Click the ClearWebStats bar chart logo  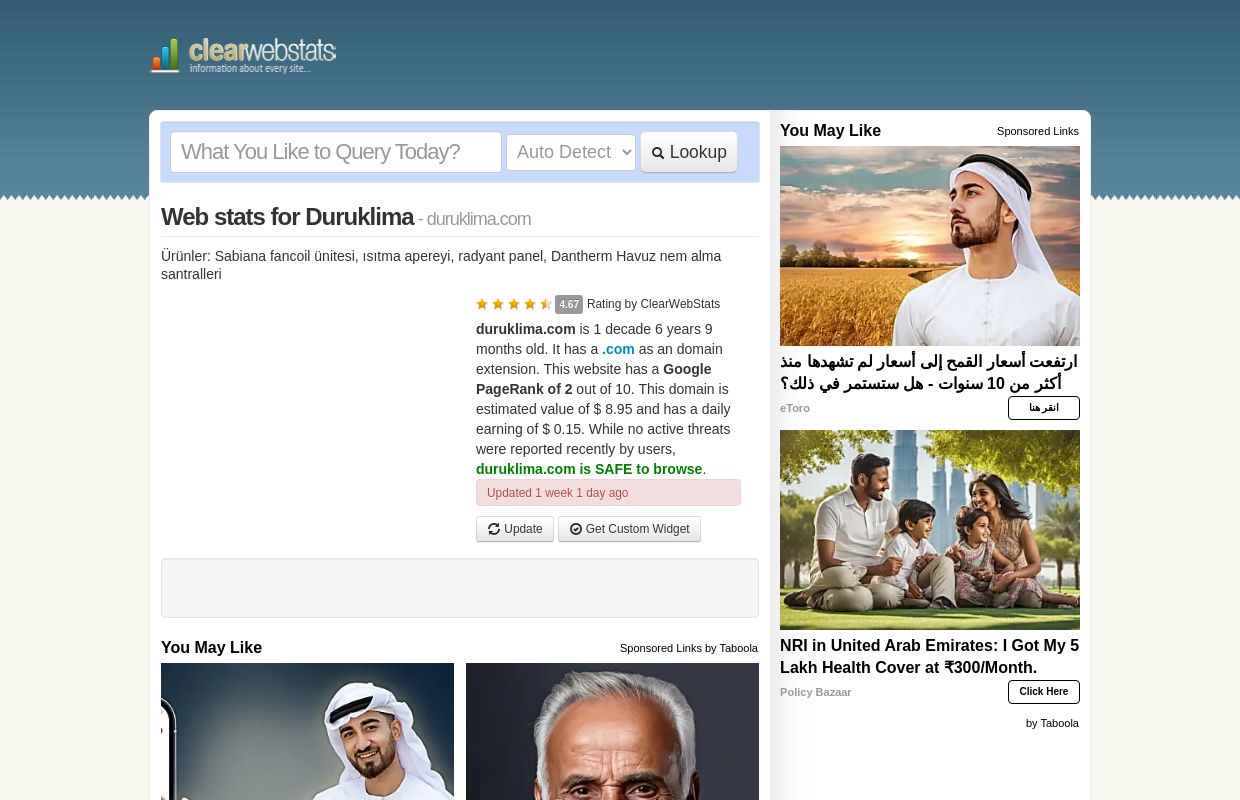pyautogui.click(x=165, y=56)
